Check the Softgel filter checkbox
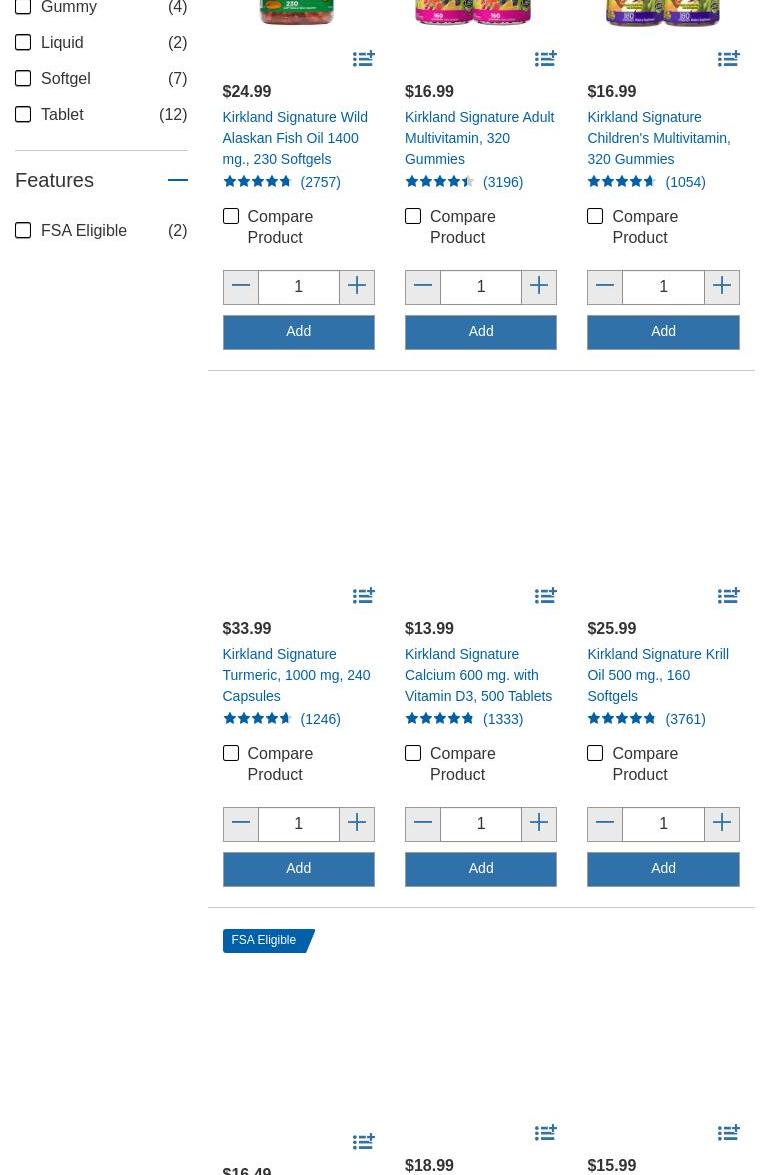Image resolution: width=770 pixels, height=1175 pixels. point(23,78)
